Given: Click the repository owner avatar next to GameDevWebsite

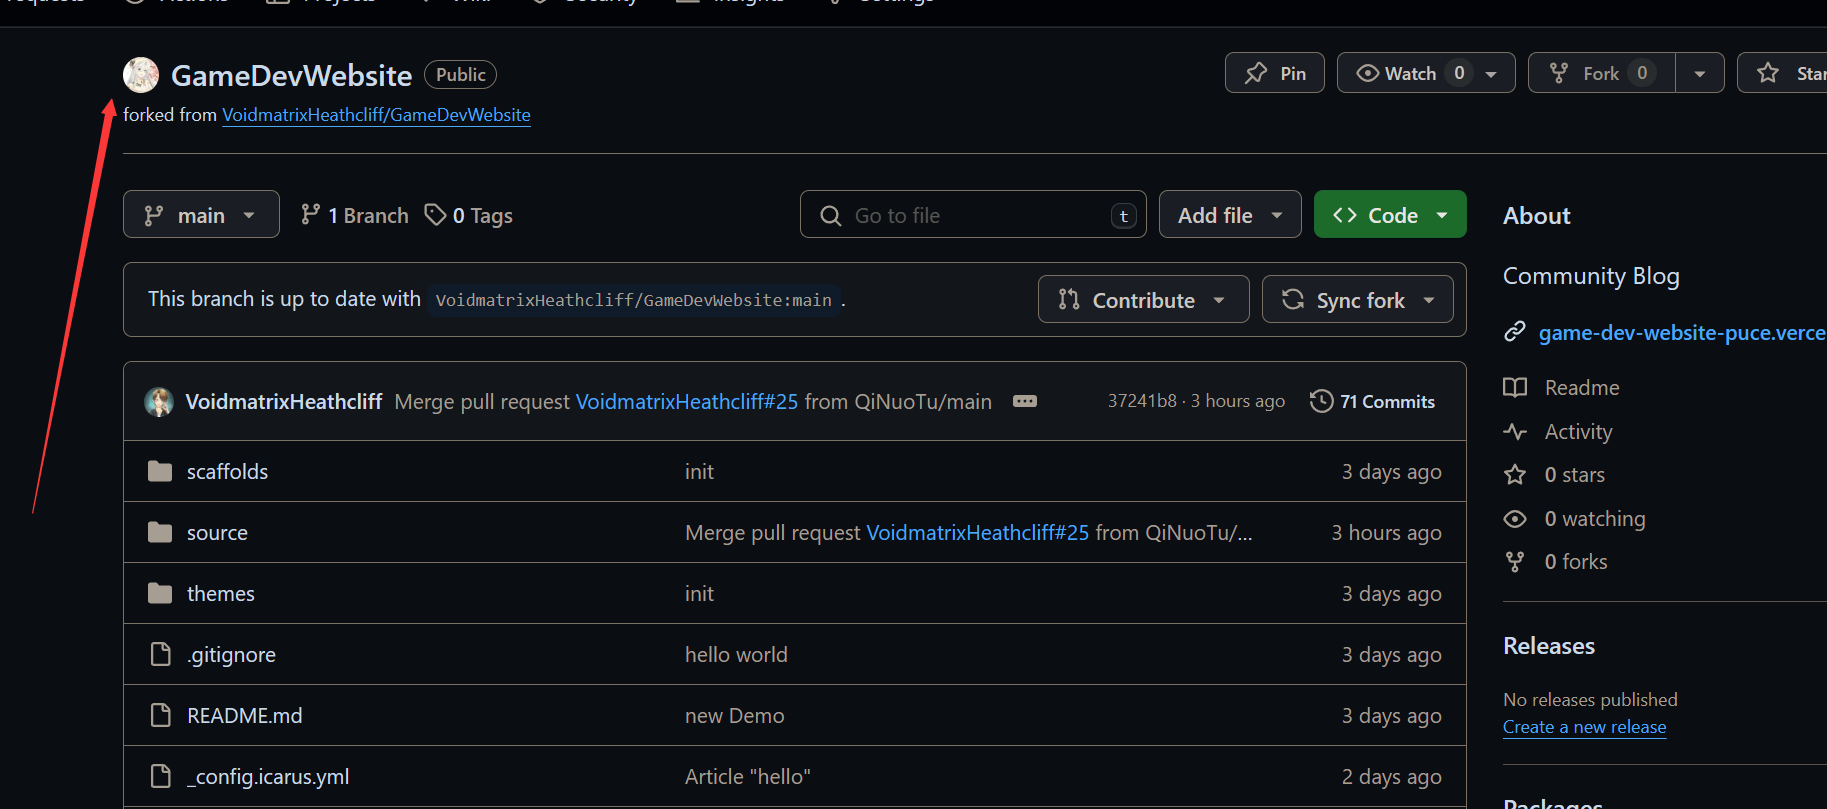Looking at the screenshot, I should [x=141, y=75].
